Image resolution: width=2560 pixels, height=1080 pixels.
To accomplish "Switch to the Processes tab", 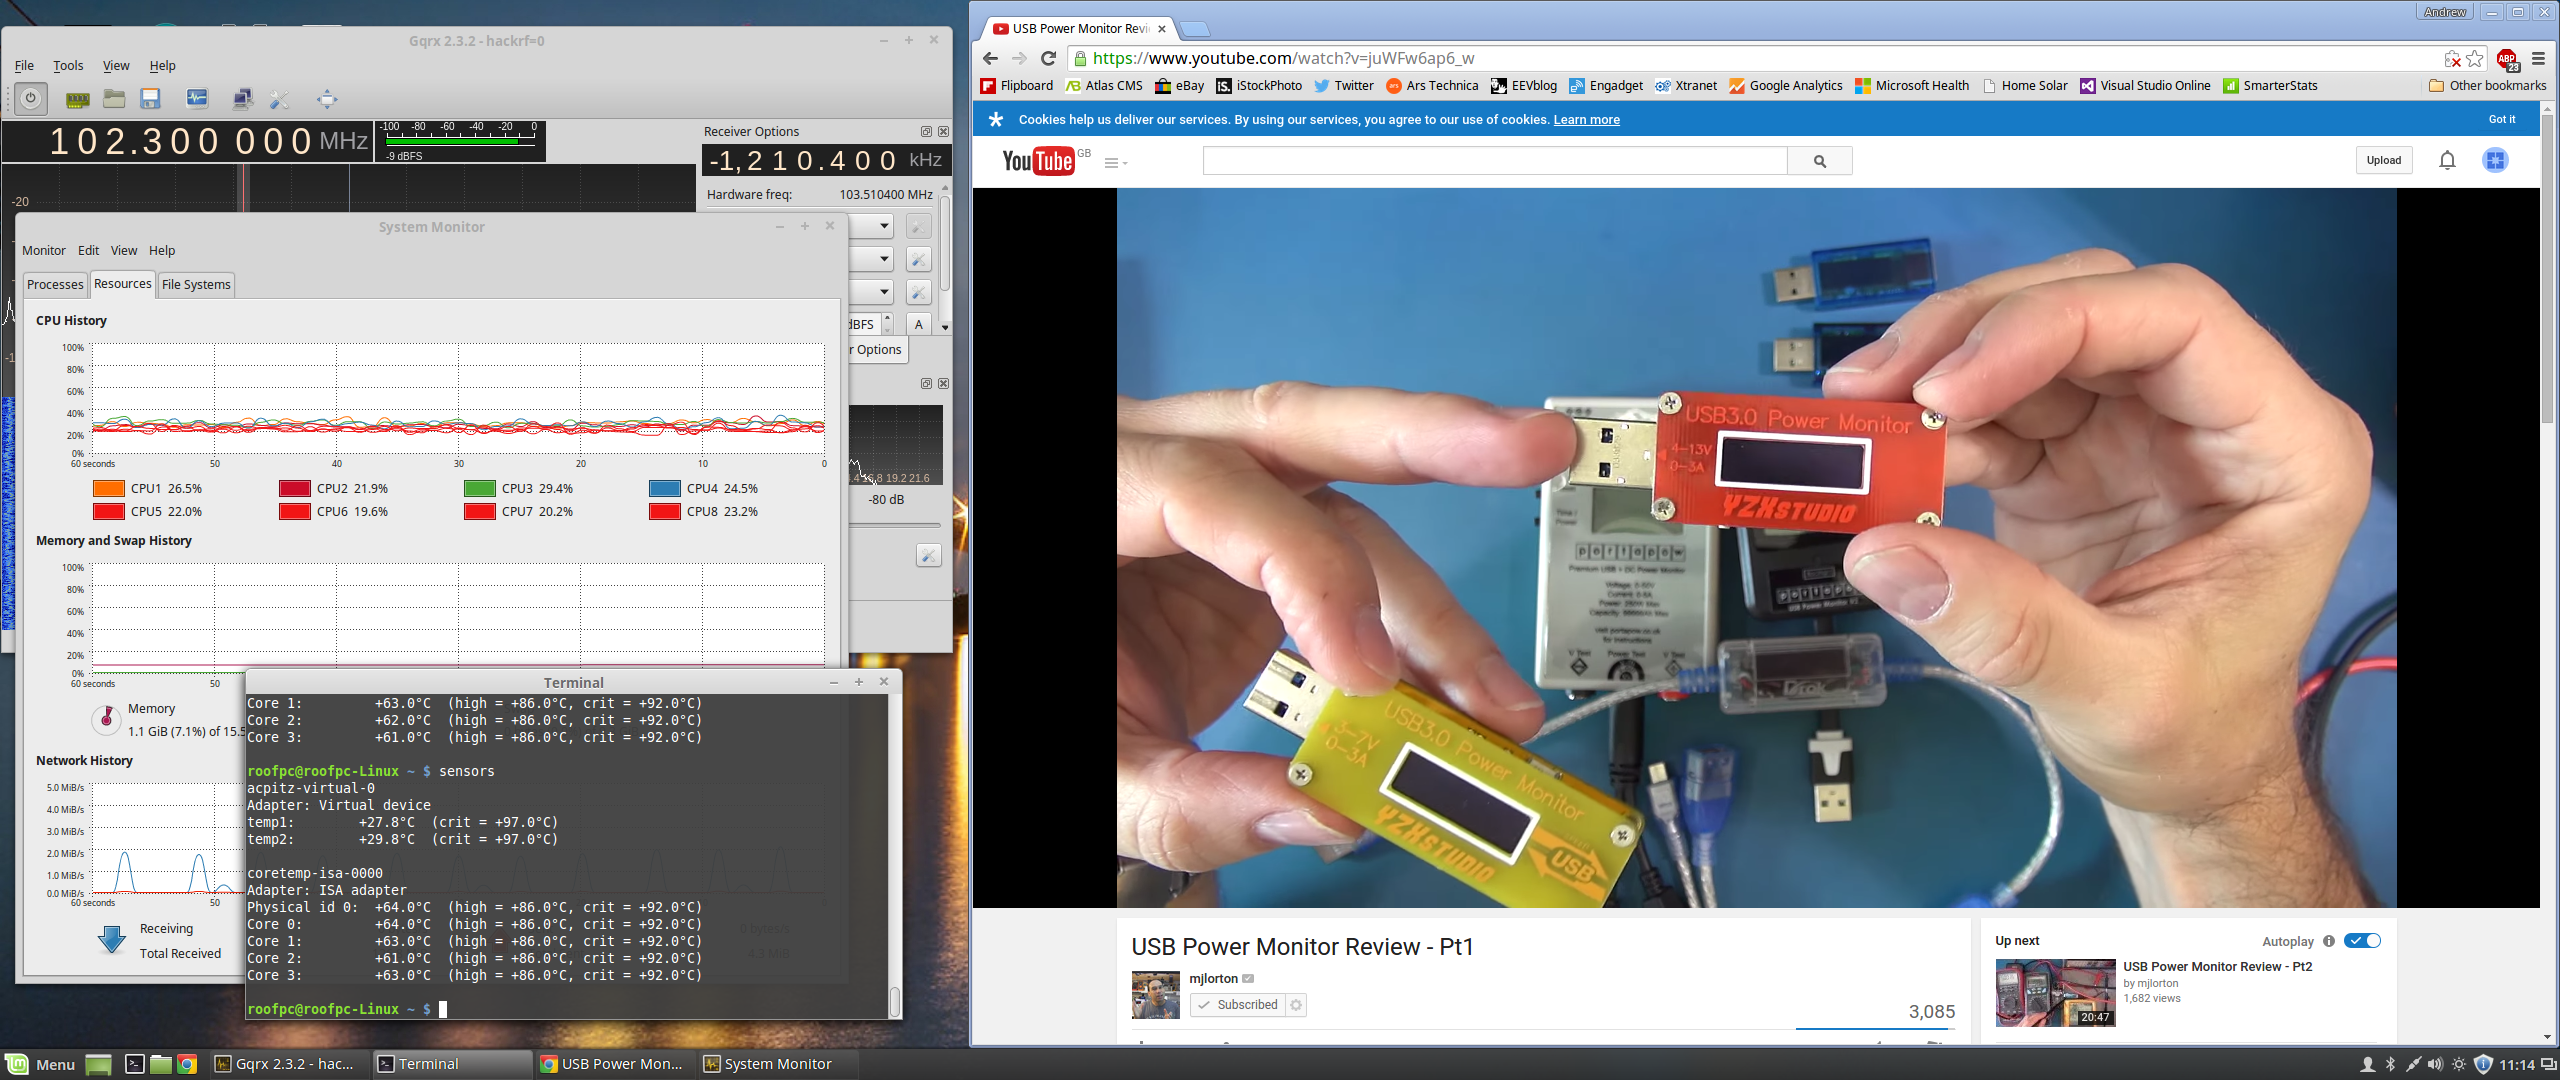I will point(55,285).
